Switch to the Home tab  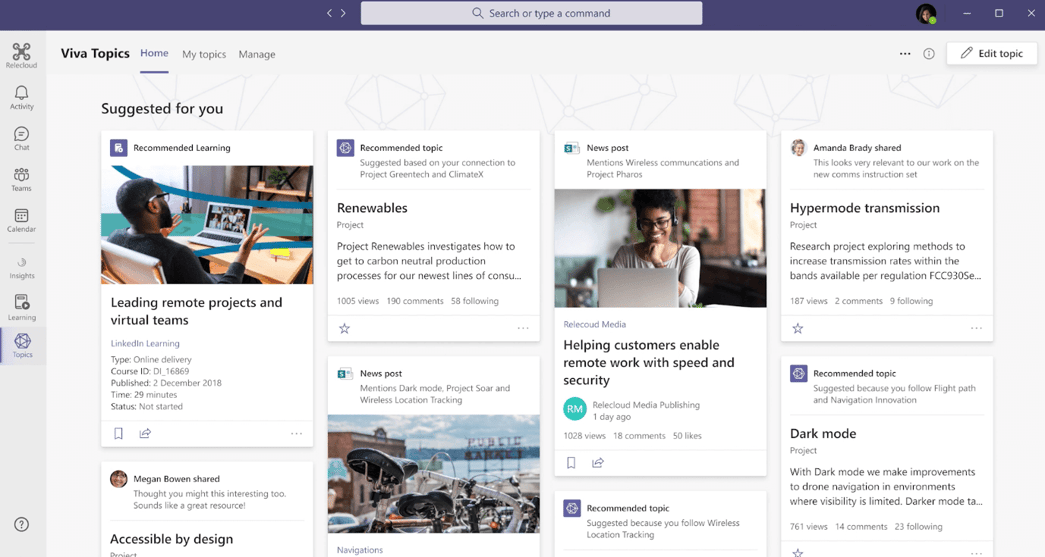(154, 53)
